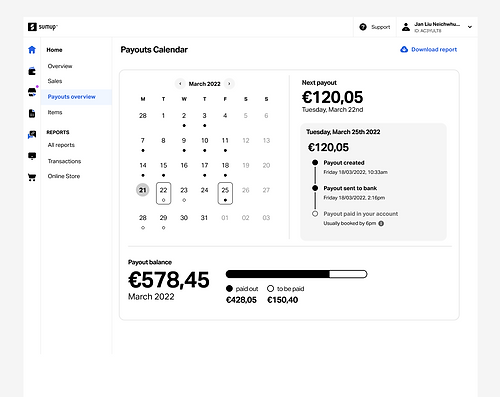Open Transactions in sidebar
Screen dimensions: 500x397
[x=64, y=161]
